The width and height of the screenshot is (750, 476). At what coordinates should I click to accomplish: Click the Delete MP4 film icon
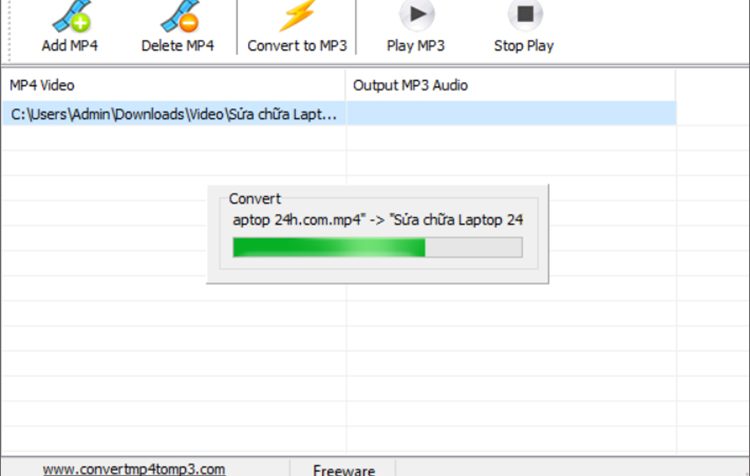point(180,16)
